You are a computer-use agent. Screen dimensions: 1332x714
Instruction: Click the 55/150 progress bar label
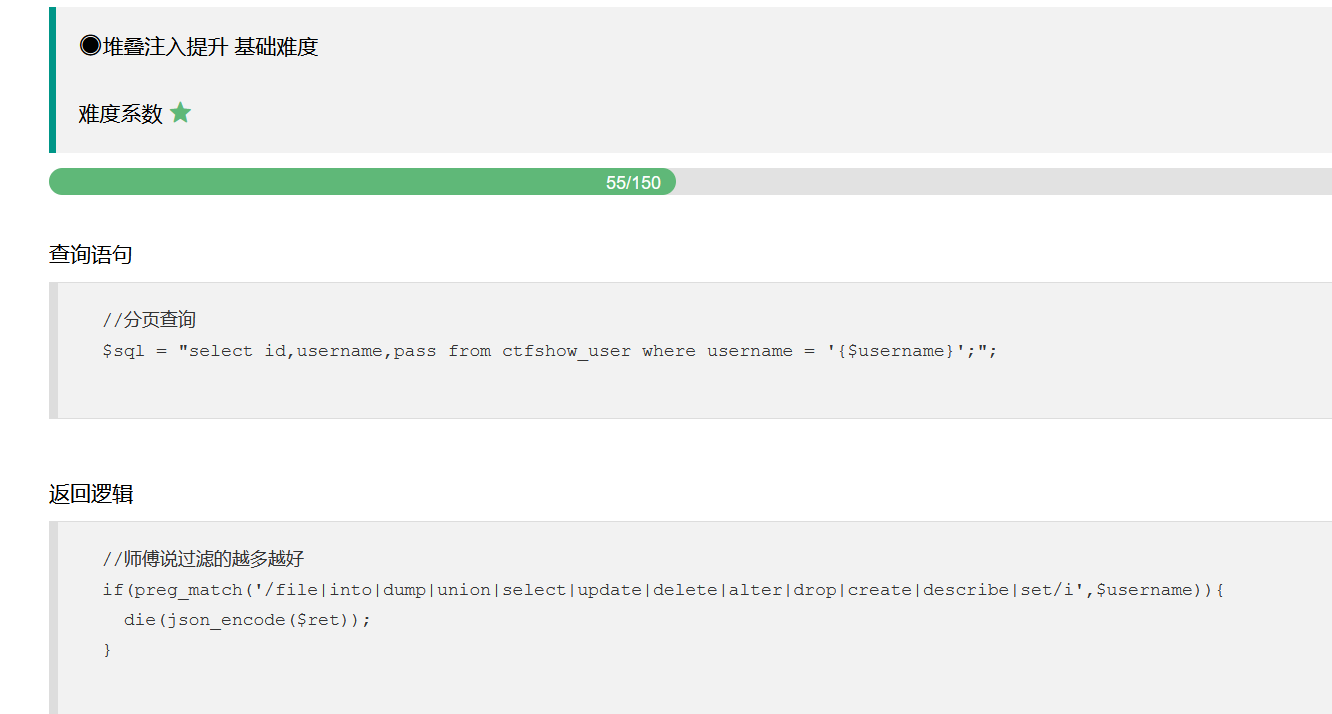pos(633,183)
